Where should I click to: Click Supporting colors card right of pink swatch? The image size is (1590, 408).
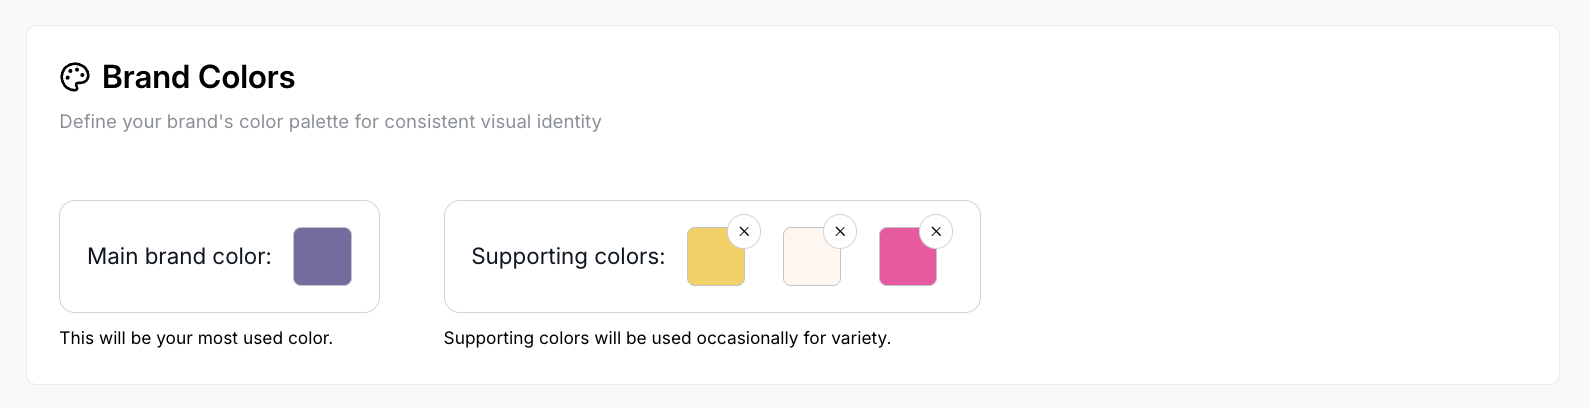(x=960, y=270)
